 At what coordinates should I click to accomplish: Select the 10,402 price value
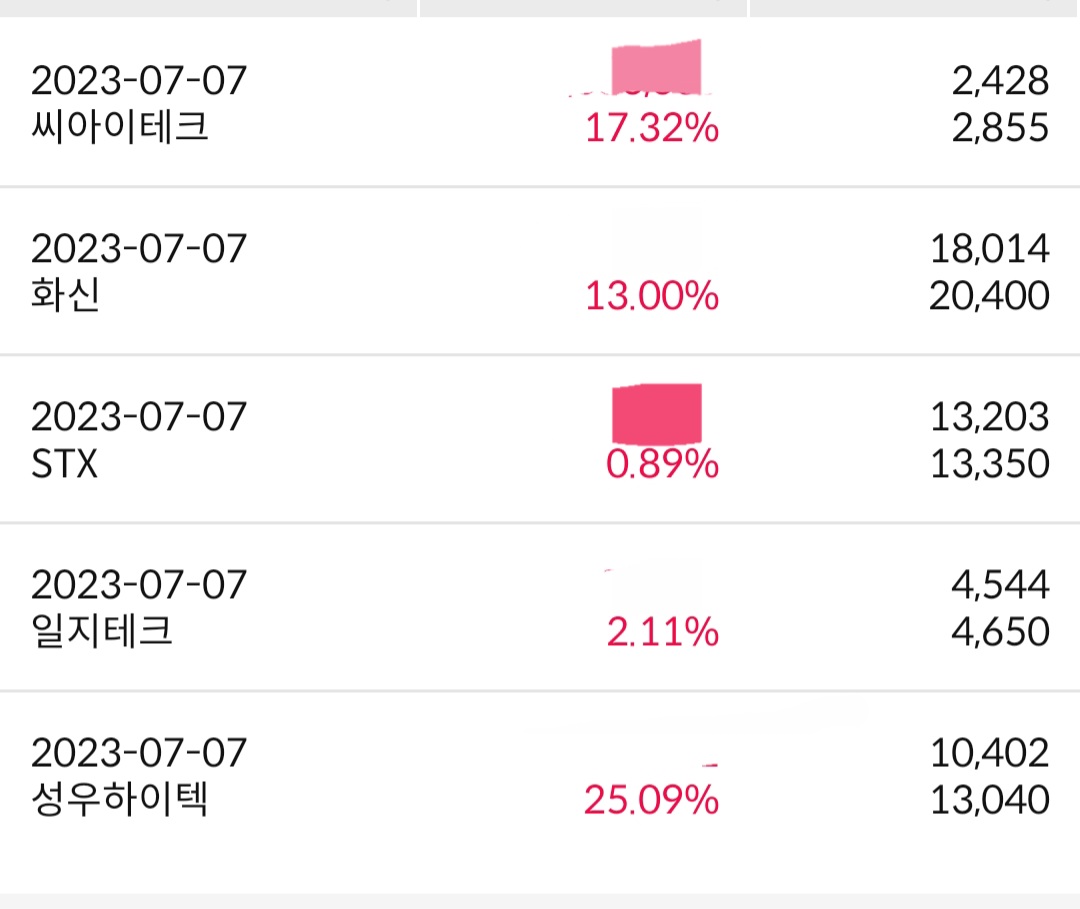[989, 752]
